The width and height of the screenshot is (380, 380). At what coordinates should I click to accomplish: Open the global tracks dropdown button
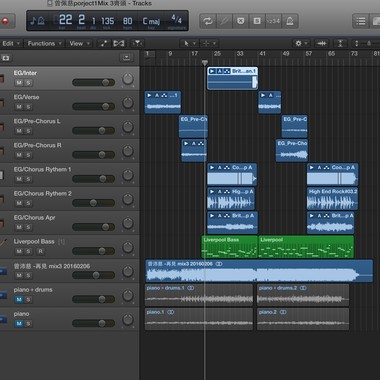coord(126,58)
